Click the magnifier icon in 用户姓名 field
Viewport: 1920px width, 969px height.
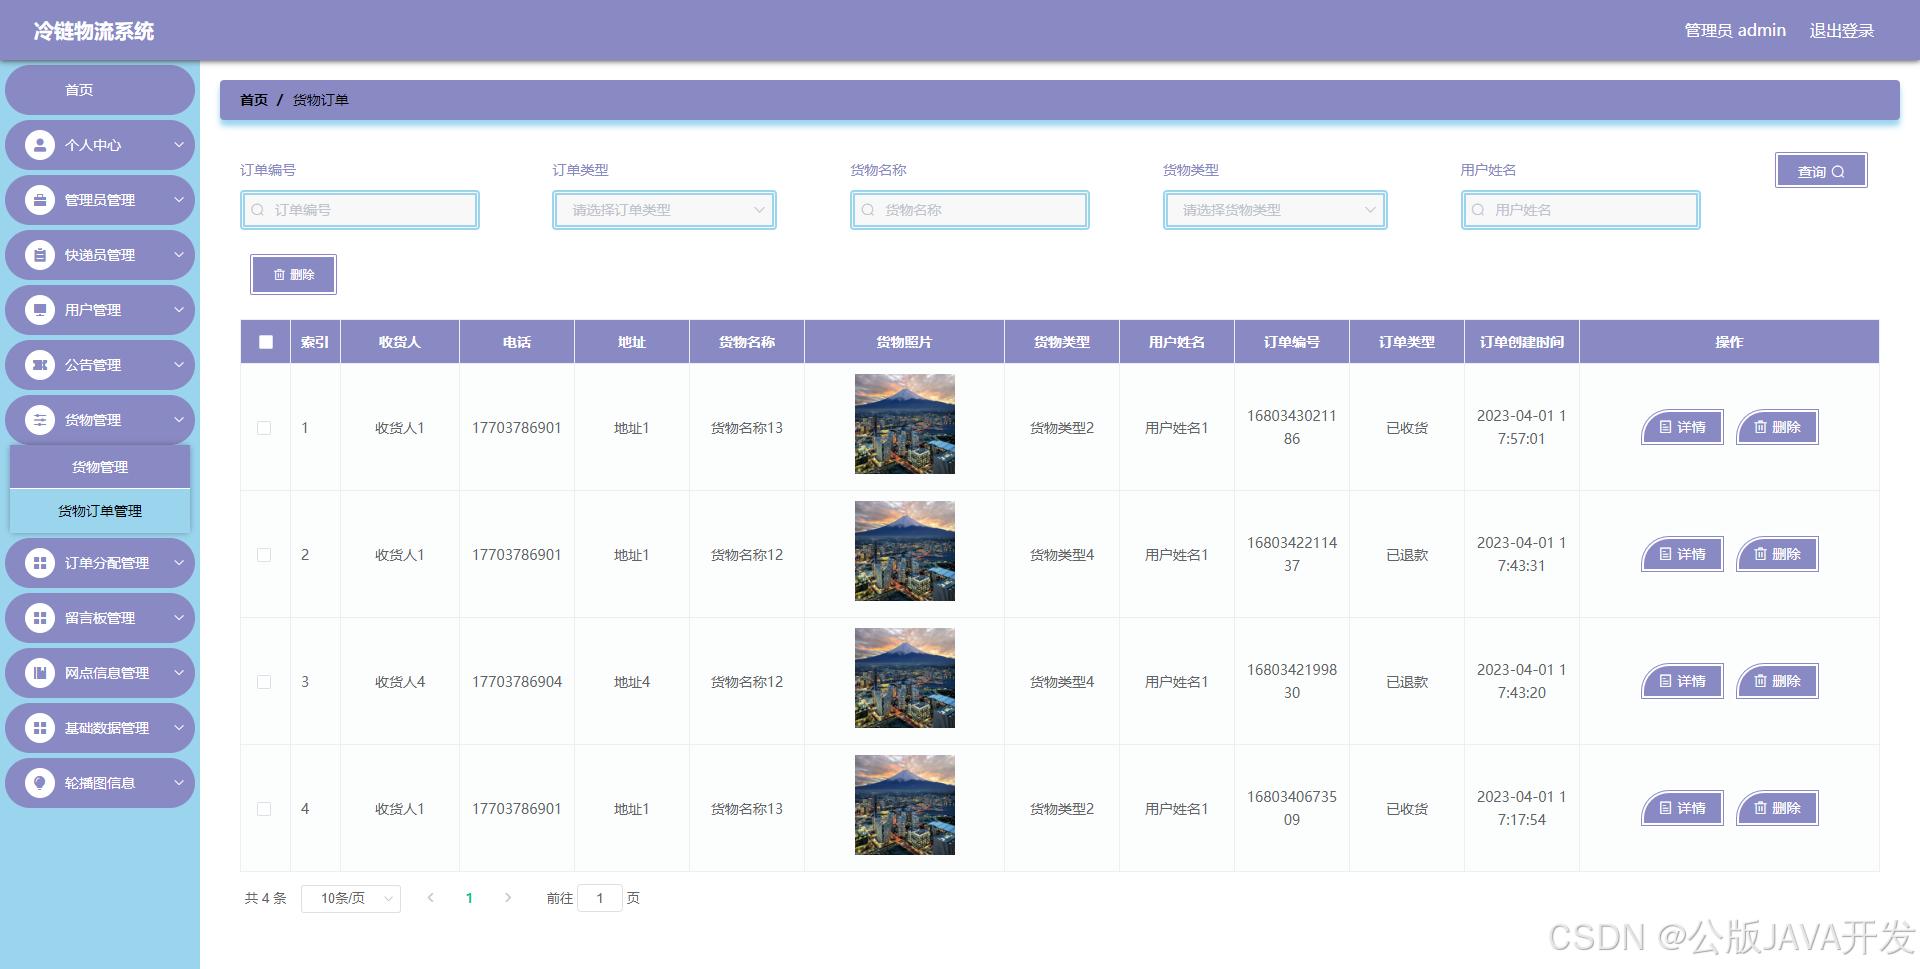click(1478, 210)
